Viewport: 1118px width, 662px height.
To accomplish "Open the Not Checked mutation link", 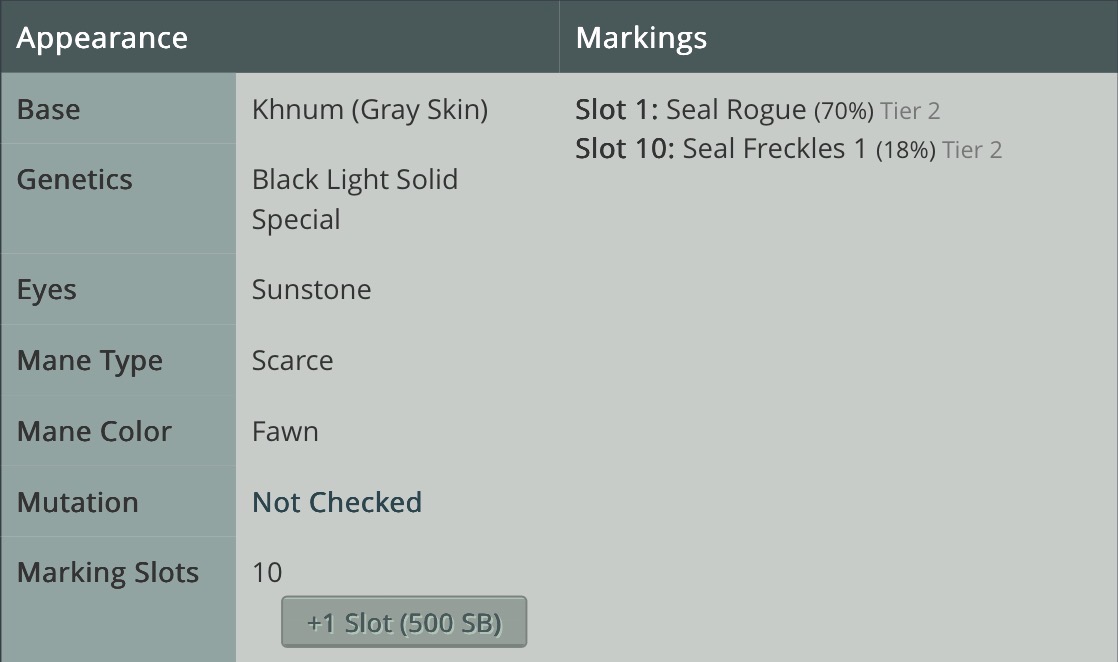I will [x=337, y=502].
